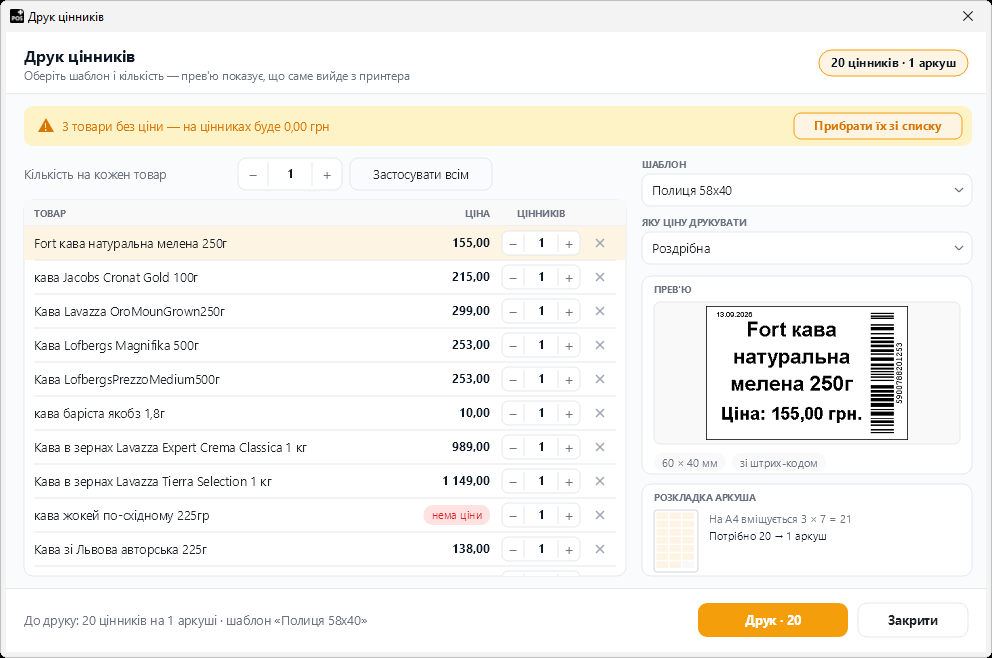Viewport: 992px width, 658px height.
Task: Remove Fort кава натуральна мелена 250г row
Action: pos(600,243)
